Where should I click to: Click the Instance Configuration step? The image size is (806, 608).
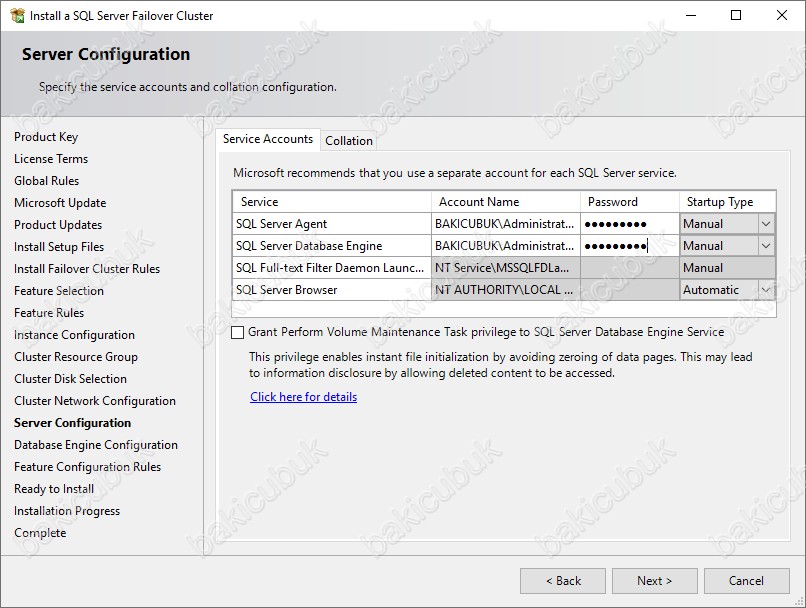click(75, 335)
